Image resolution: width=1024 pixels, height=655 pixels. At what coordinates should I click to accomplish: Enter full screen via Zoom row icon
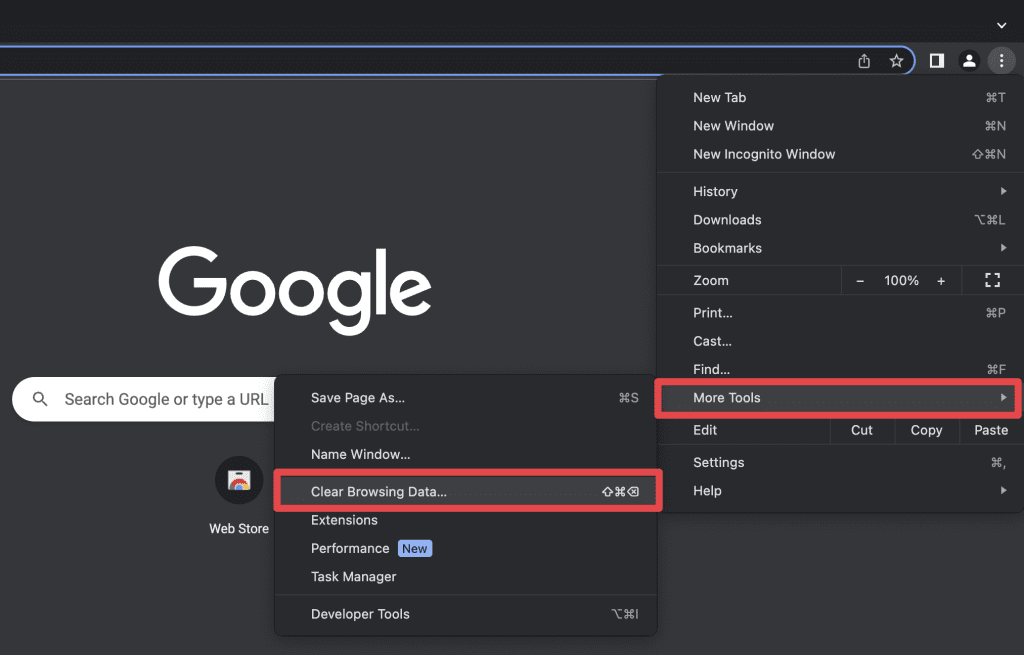point(992,280)
